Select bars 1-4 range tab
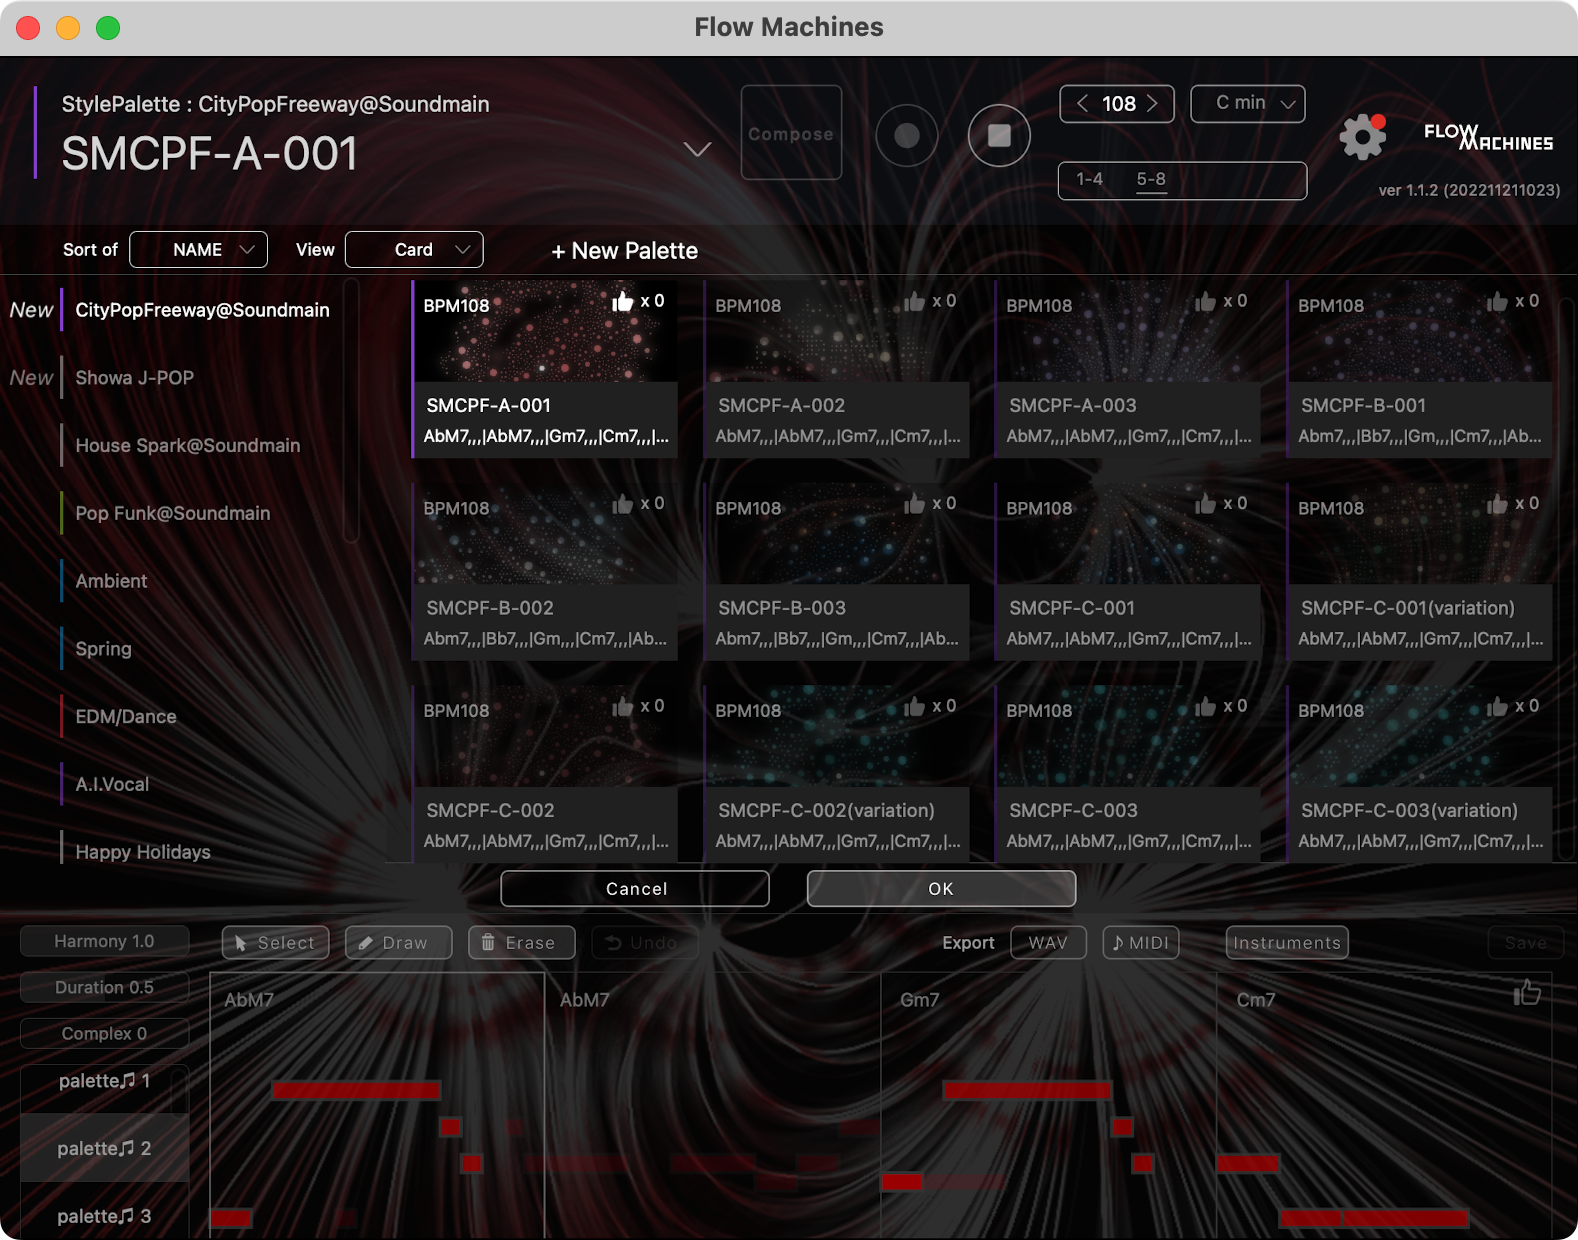Viewport: 1578px width, 1240px height. click(x=1089, y=179)
